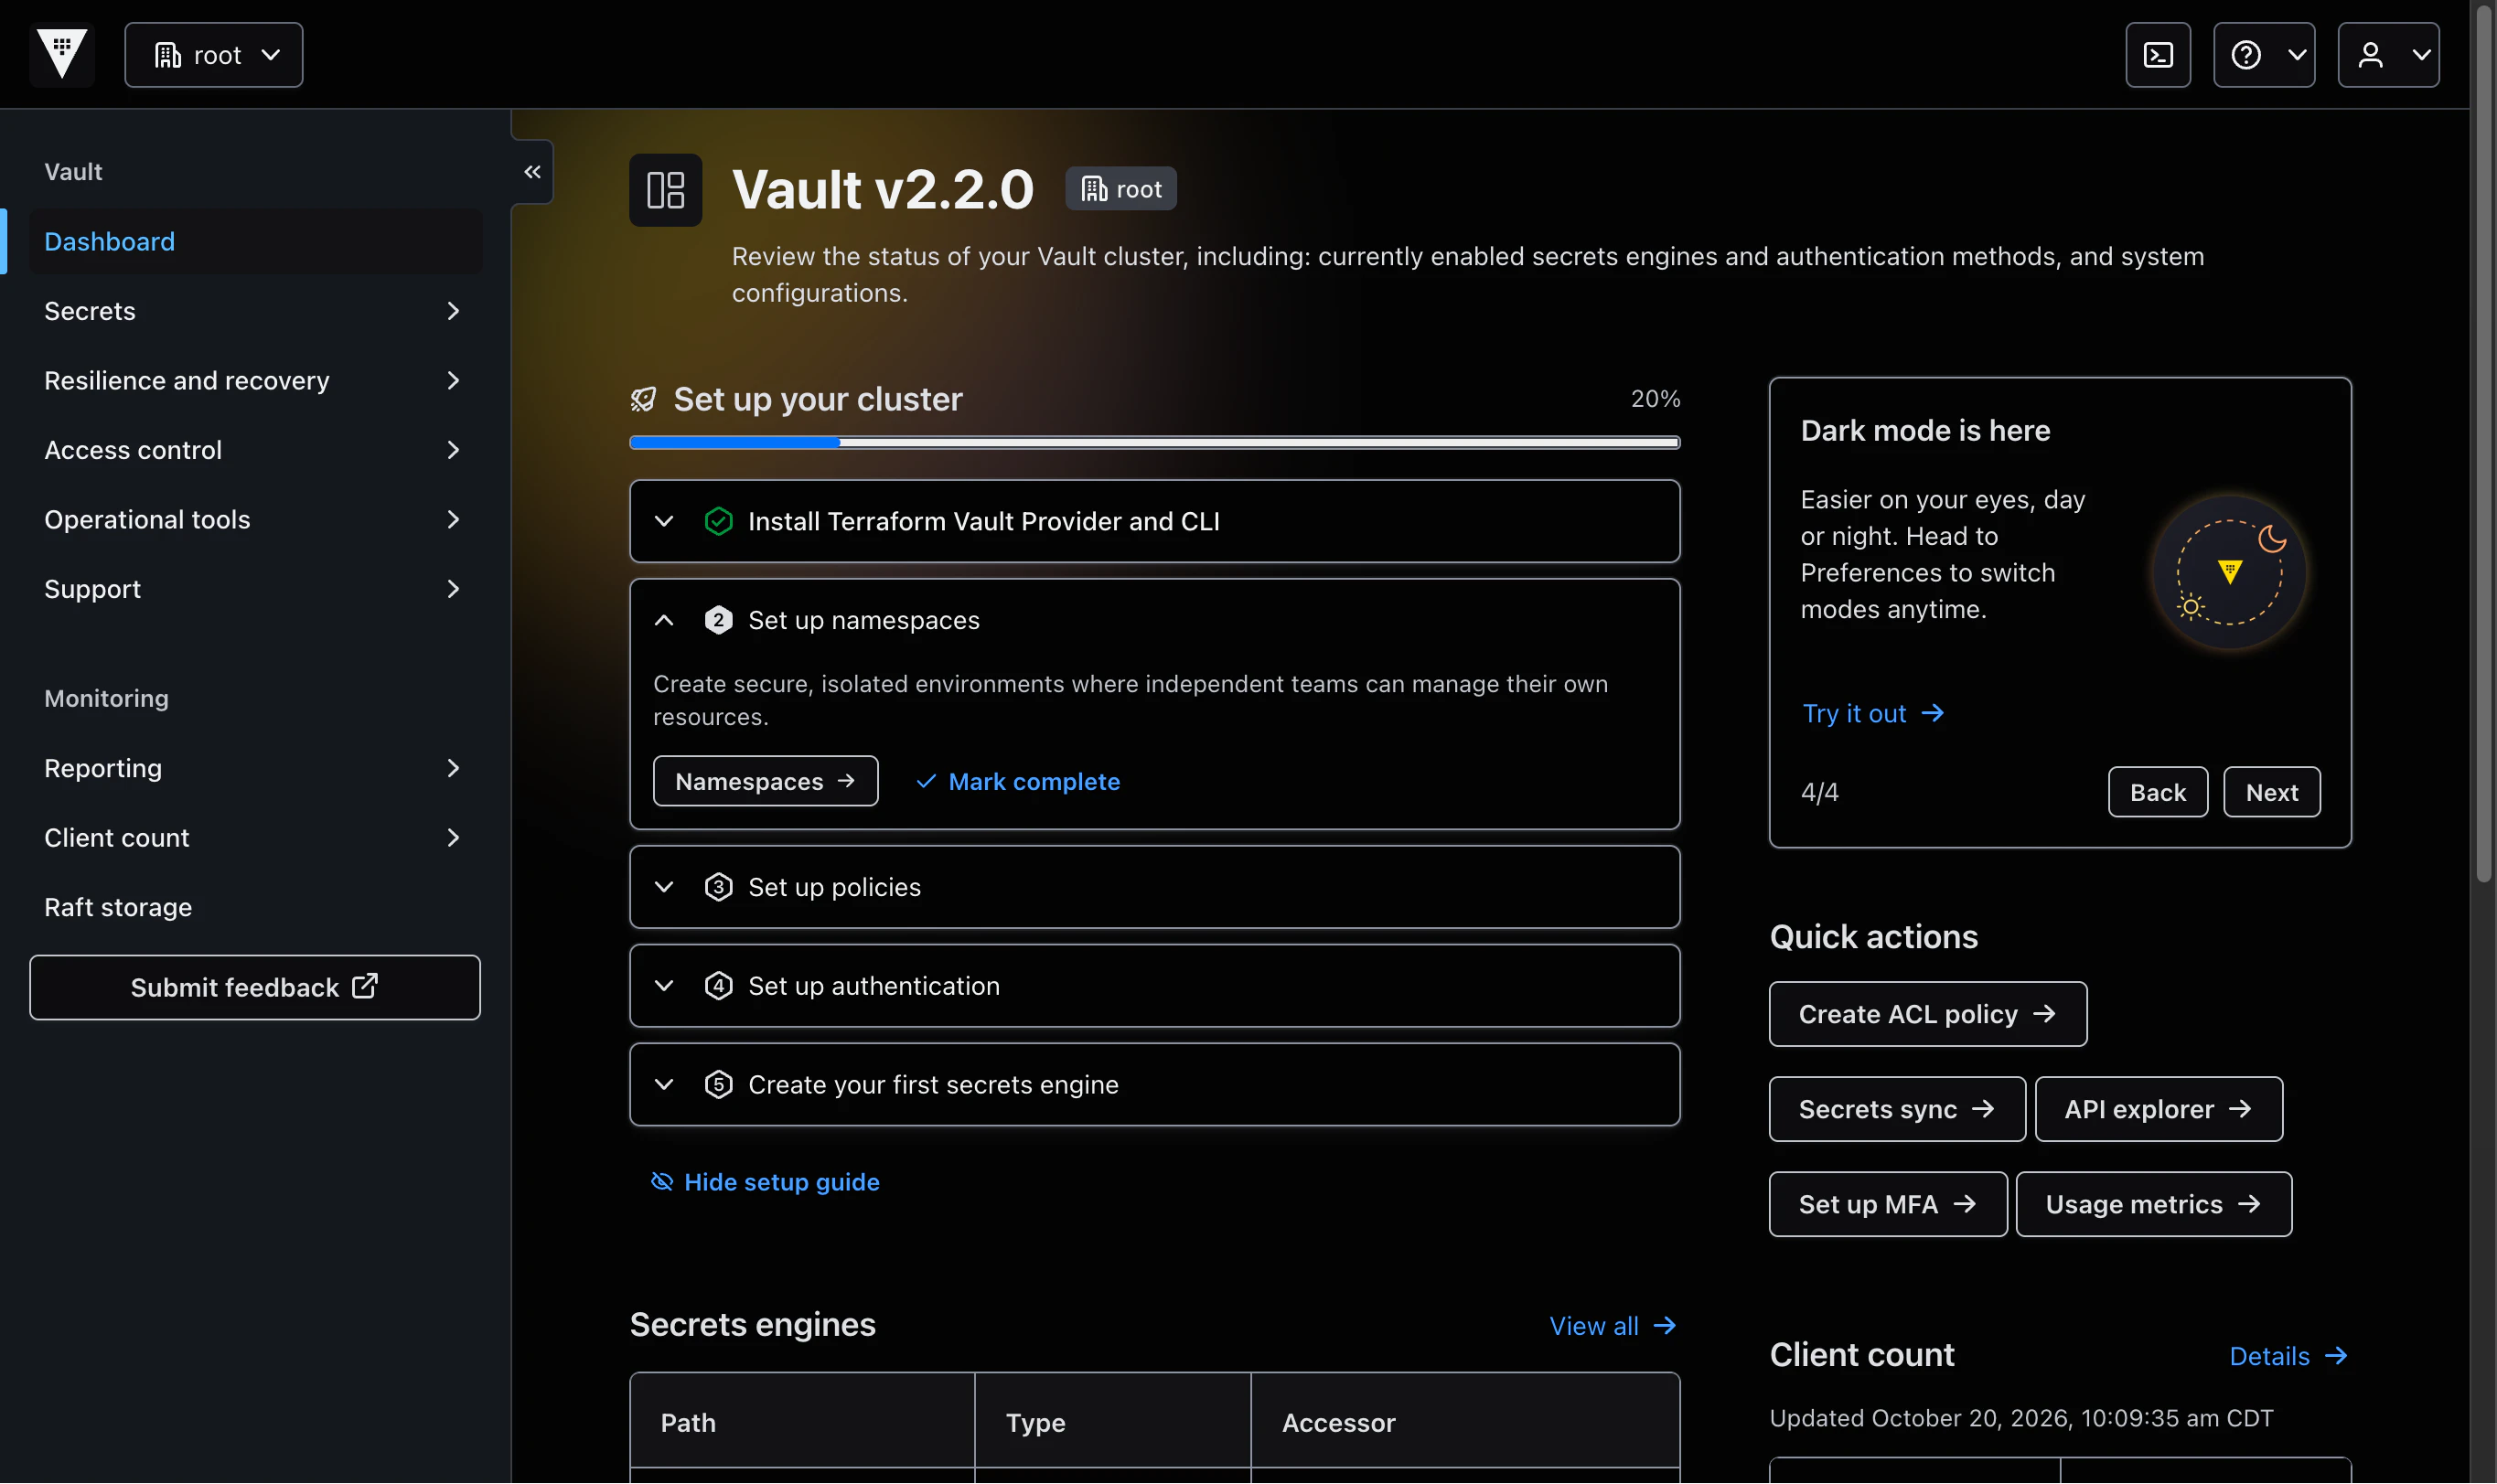The width and height of the screenshot is (2497, 1484).
Task: Click Back in dark mode card
Action: (x=2158, y=793)
